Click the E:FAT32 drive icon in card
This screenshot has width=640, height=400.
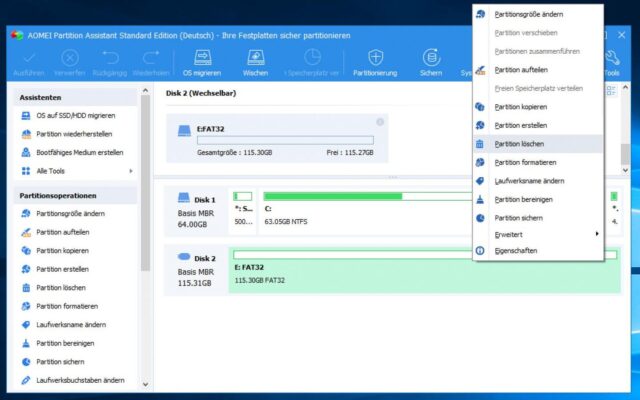tap(184, 131)
